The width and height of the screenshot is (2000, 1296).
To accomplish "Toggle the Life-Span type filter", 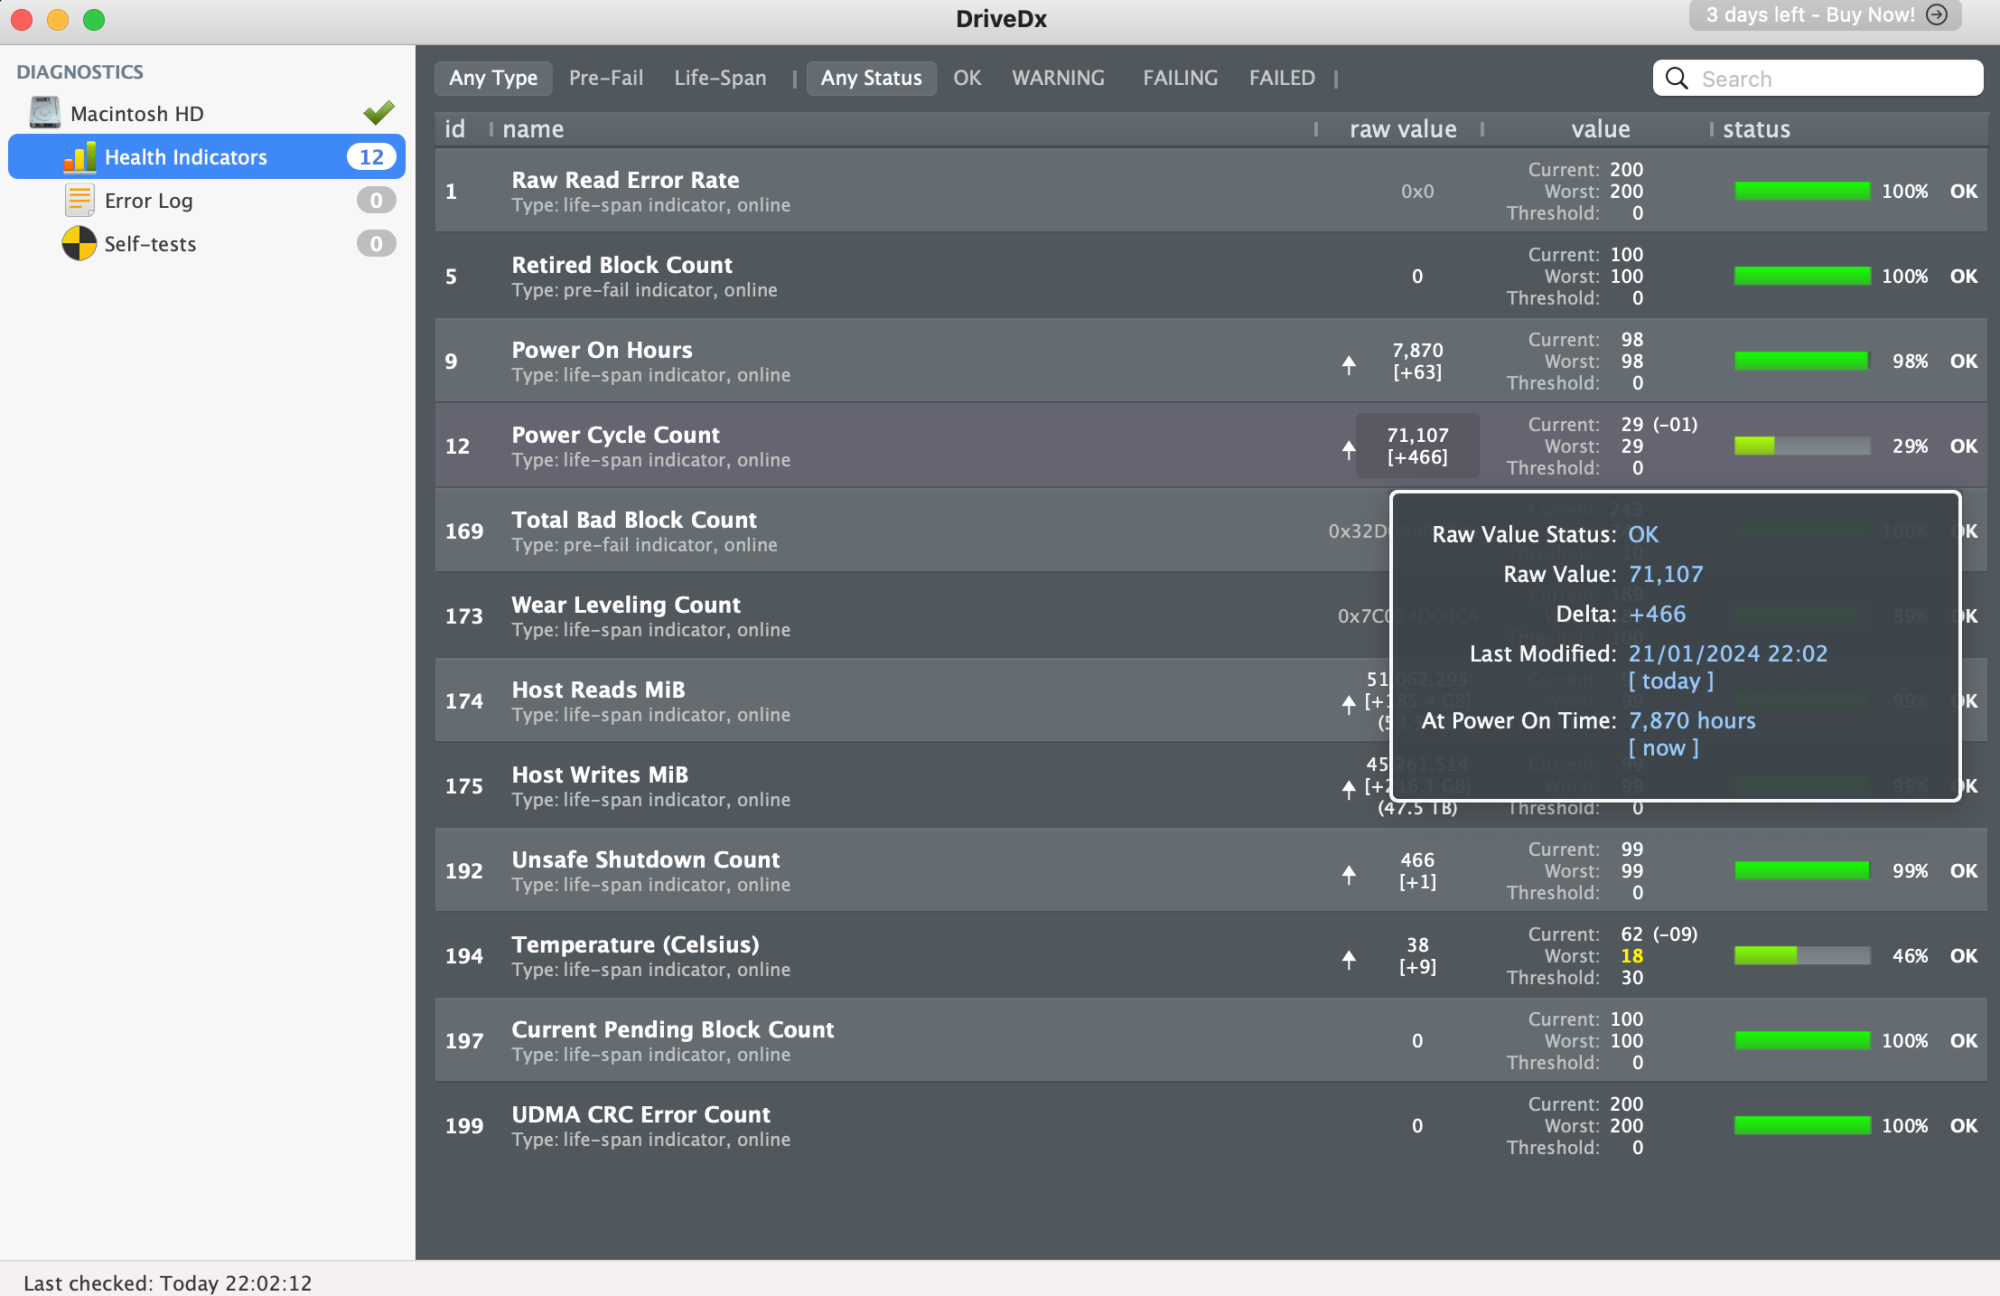I will (x=720, y=78).
